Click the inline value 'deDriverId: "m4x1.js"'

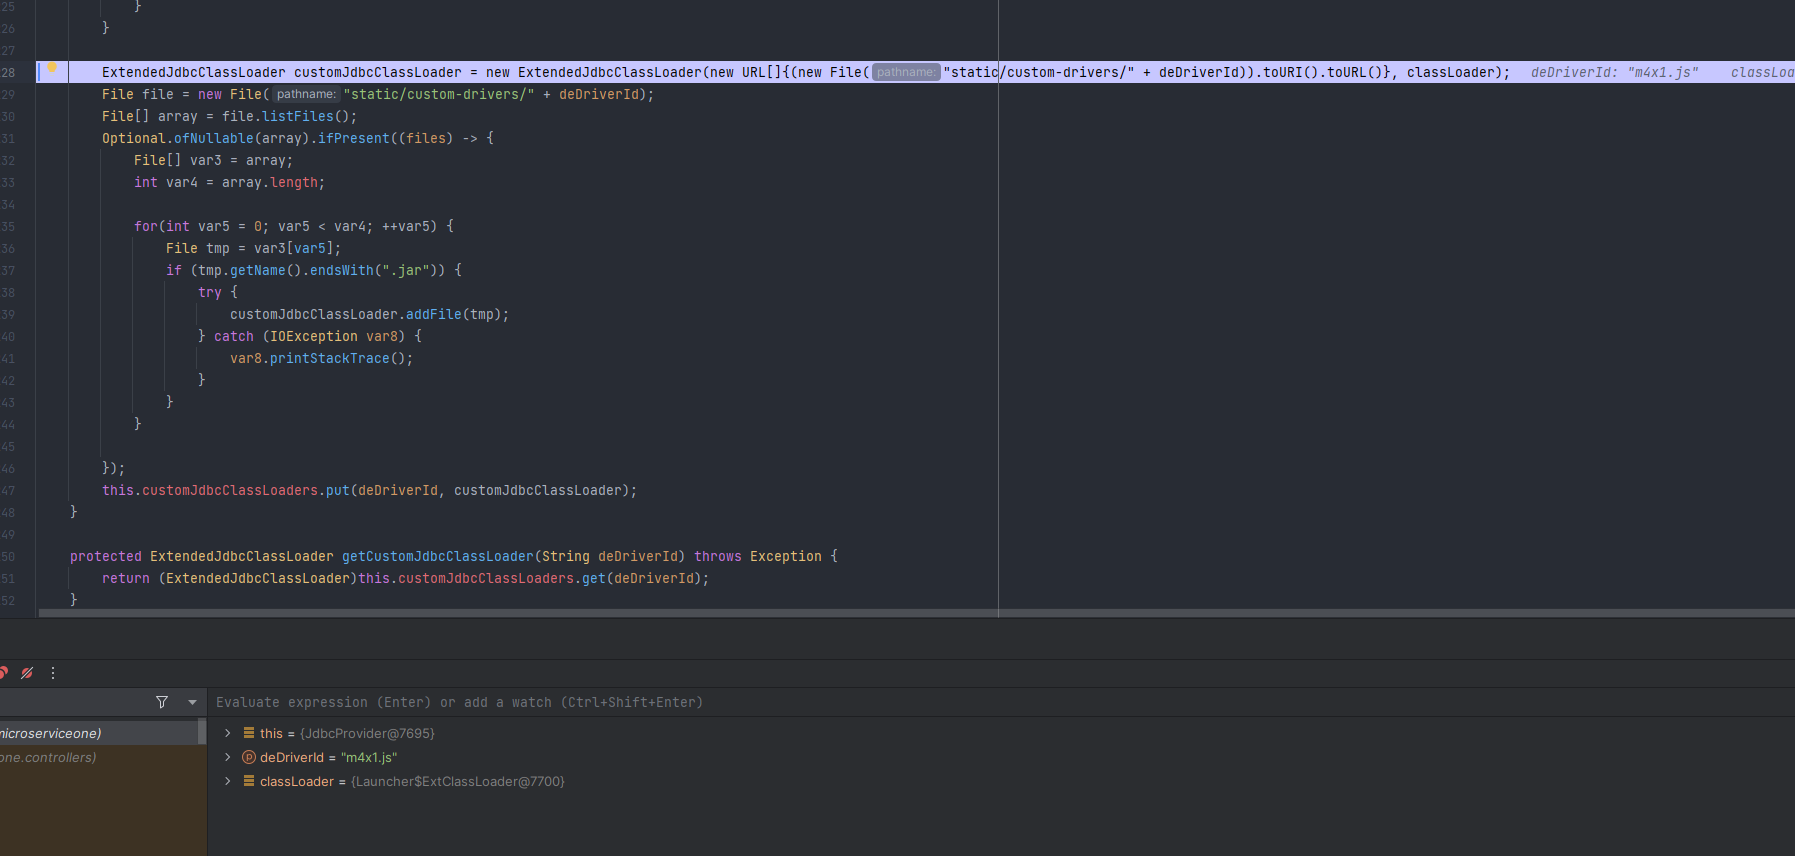1614,72
